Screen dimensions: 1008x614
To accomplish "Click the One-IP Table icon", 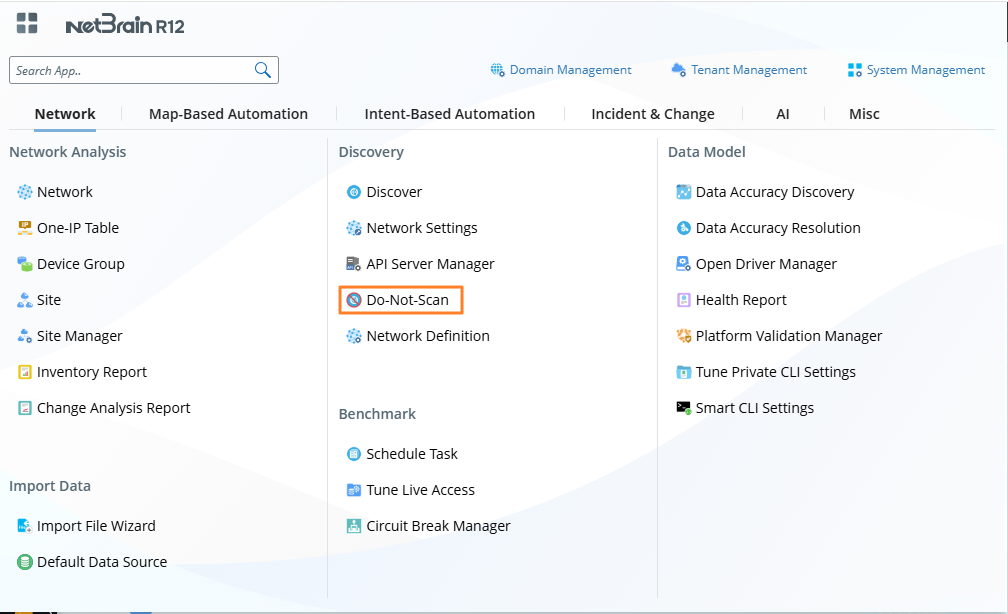I will click(25, 228).
